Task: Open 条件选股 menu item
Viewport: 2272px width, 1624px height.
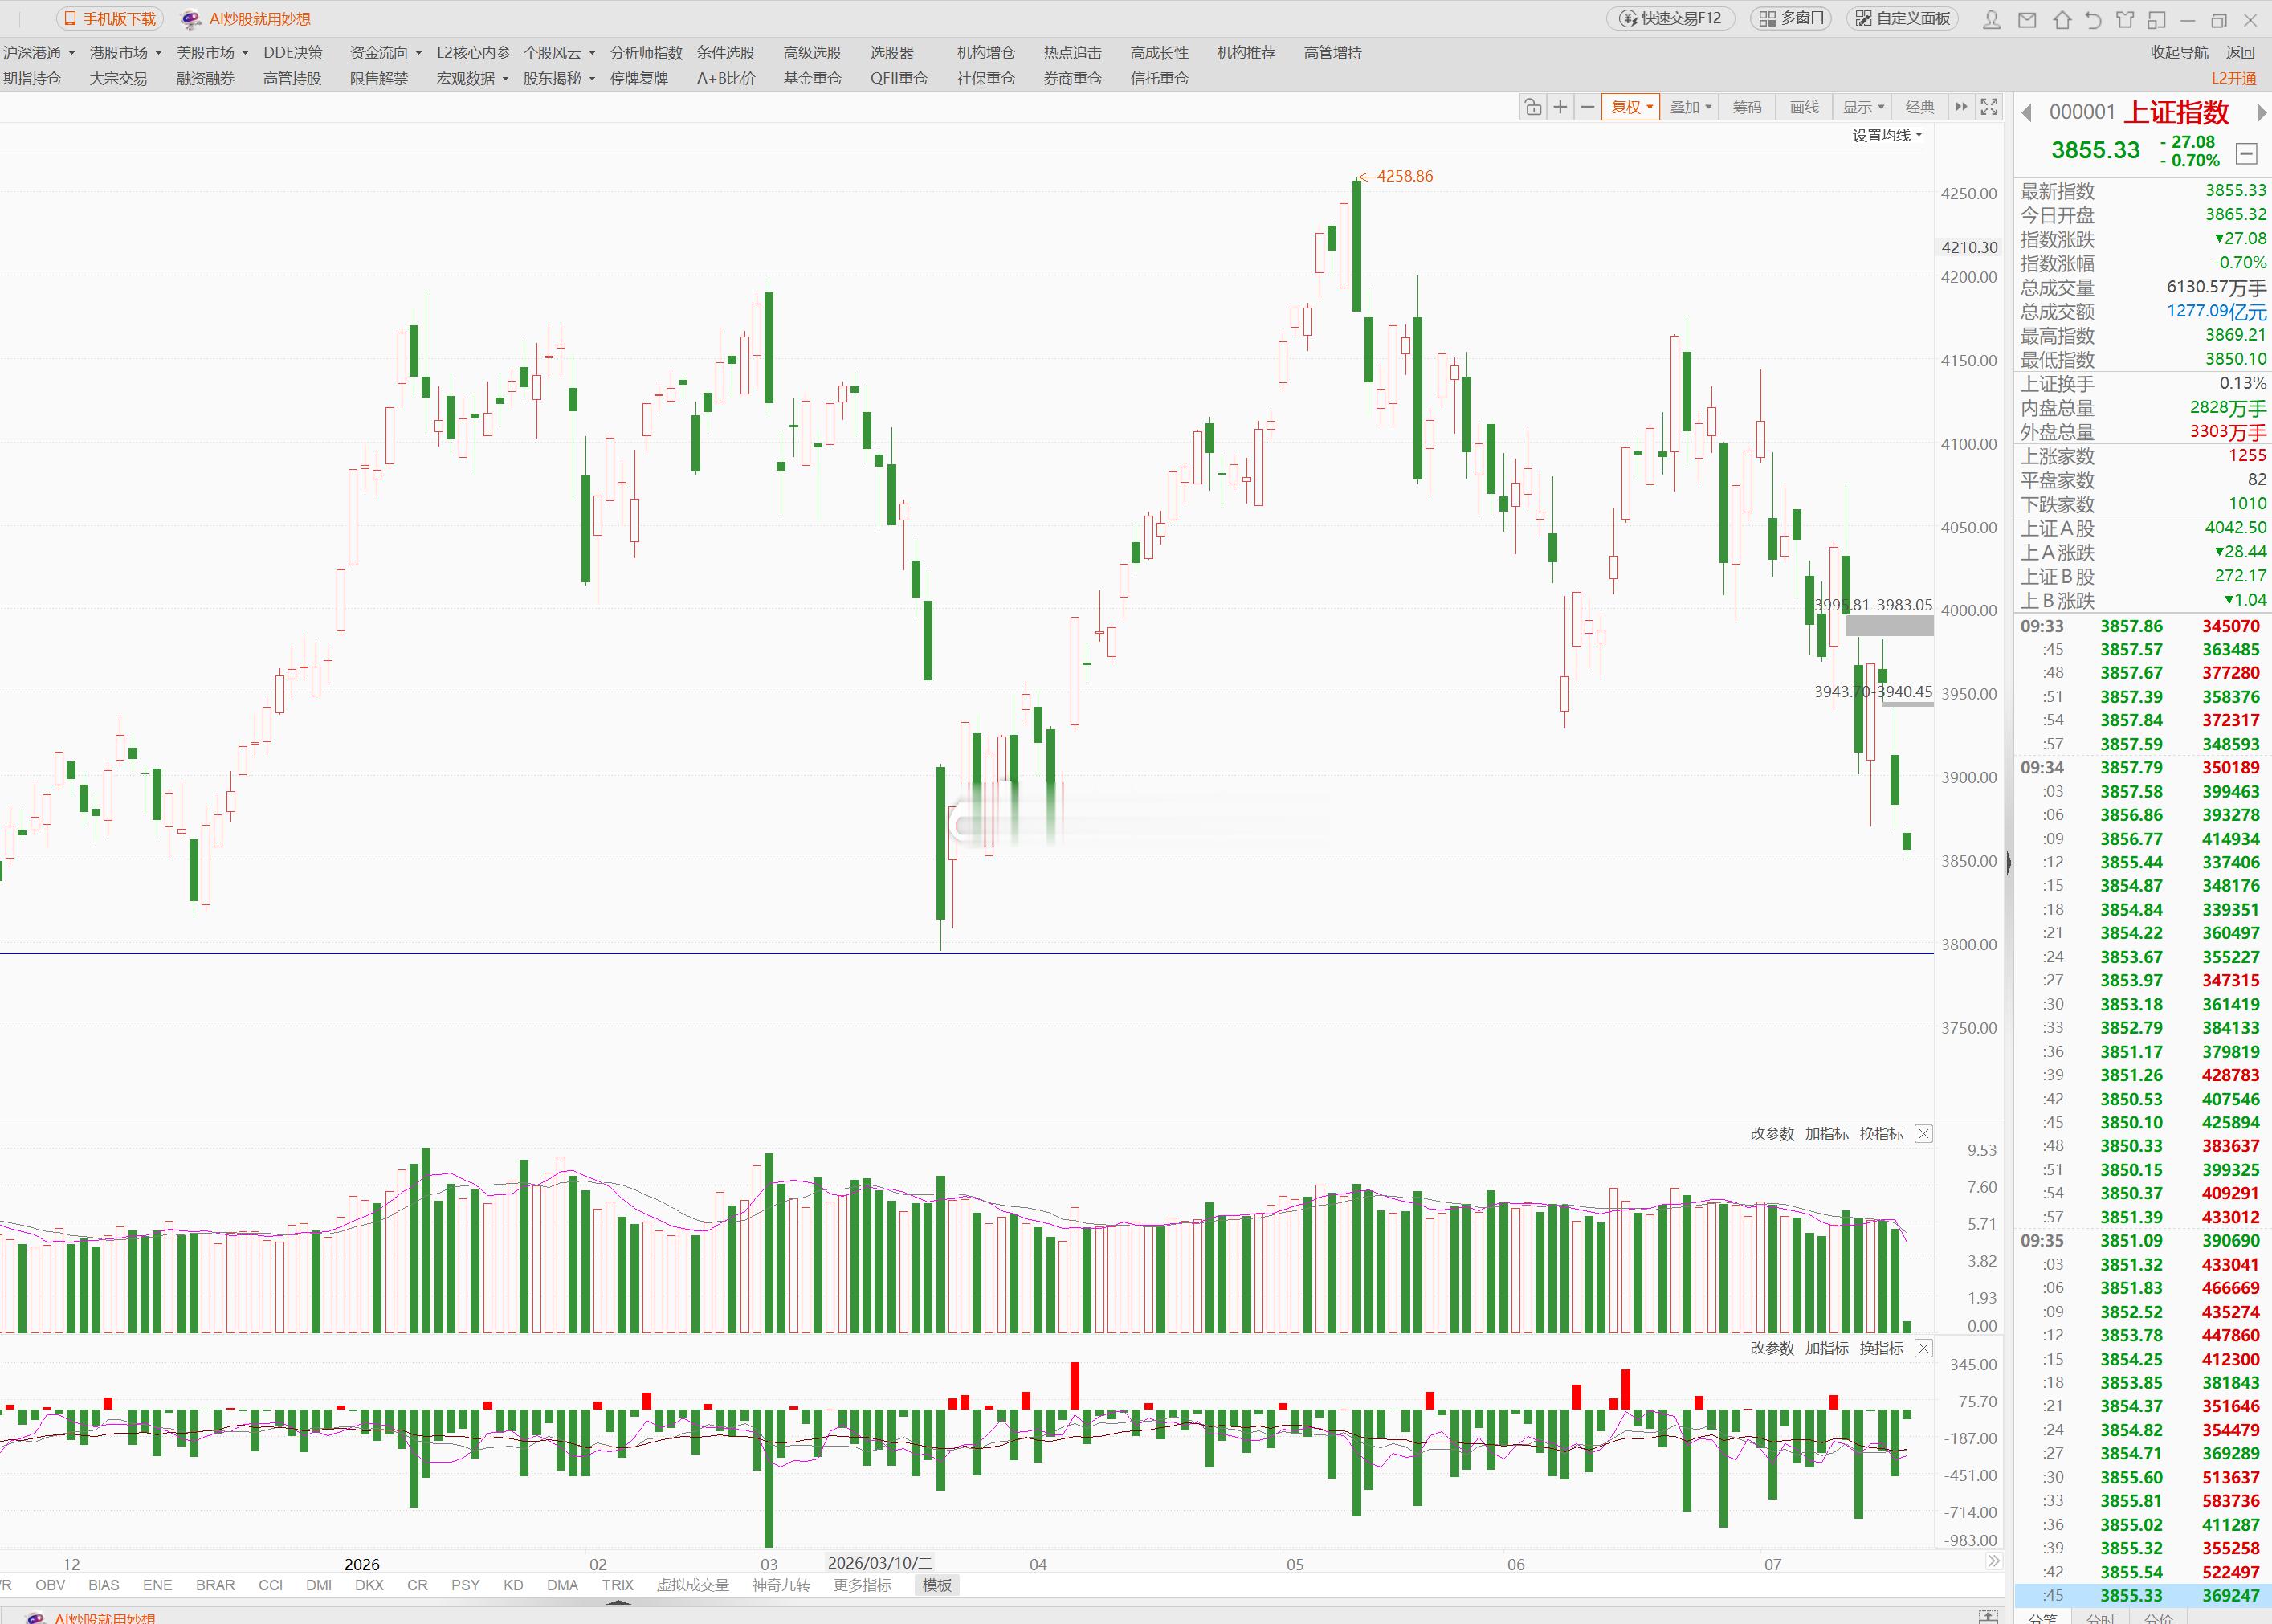Action: click(726, 53)
